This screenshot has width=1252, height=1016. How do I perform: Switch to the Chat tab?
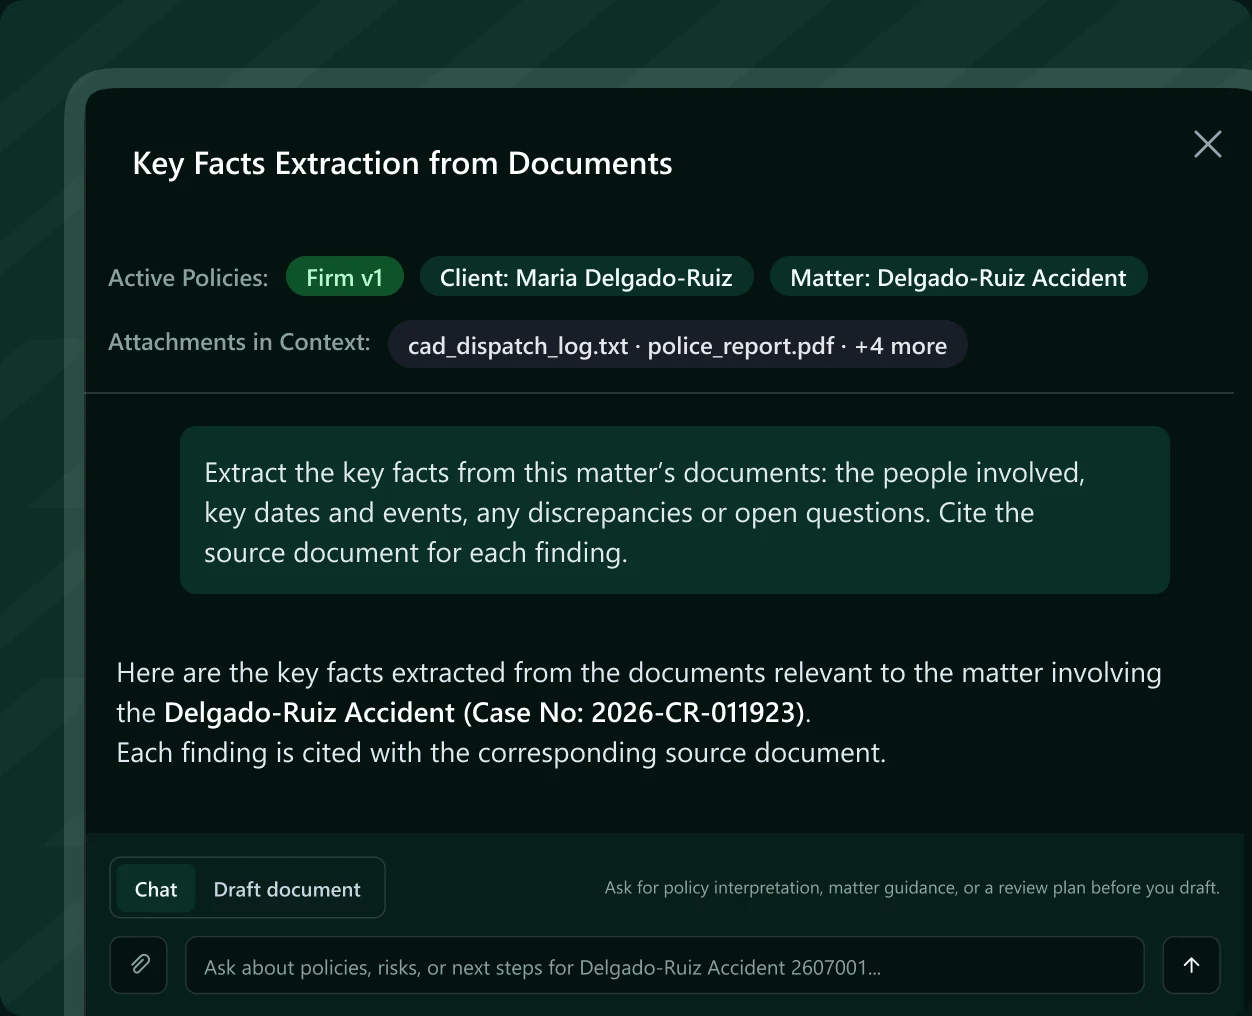[x=156, y=889]
